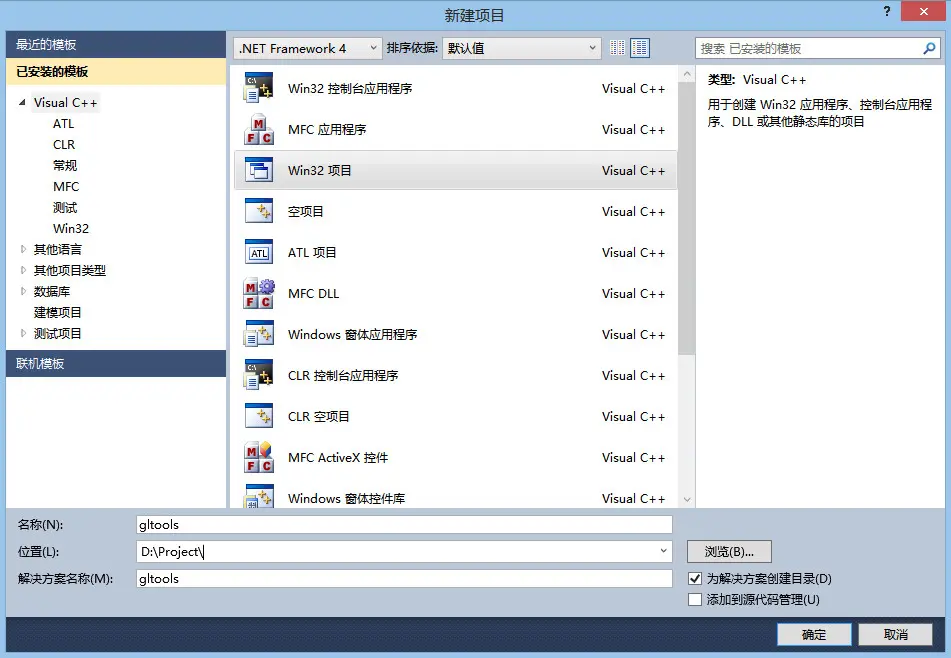Expand the 测试项目 tree node

pos(23,334)
